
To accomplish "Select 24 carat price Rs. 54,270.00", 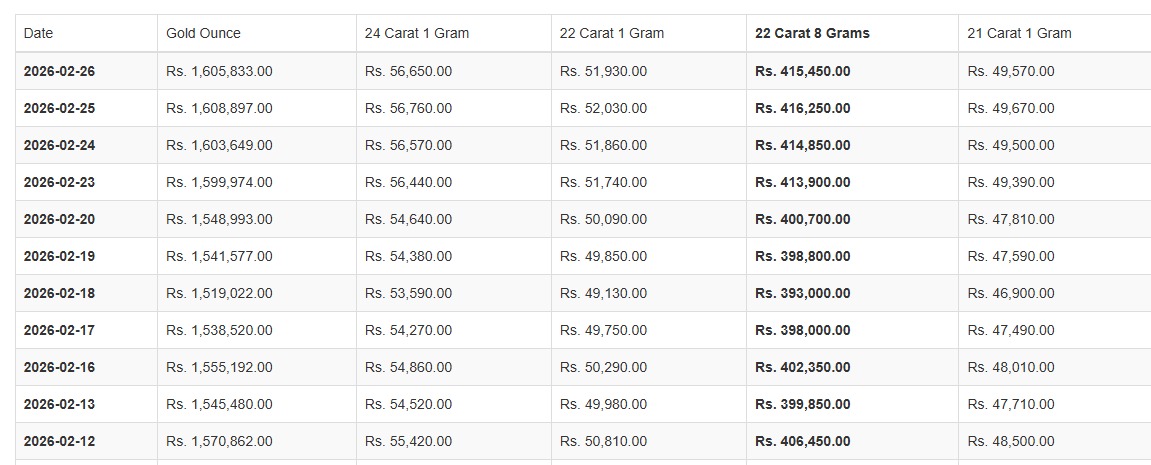I will click(x=408, y=330).
